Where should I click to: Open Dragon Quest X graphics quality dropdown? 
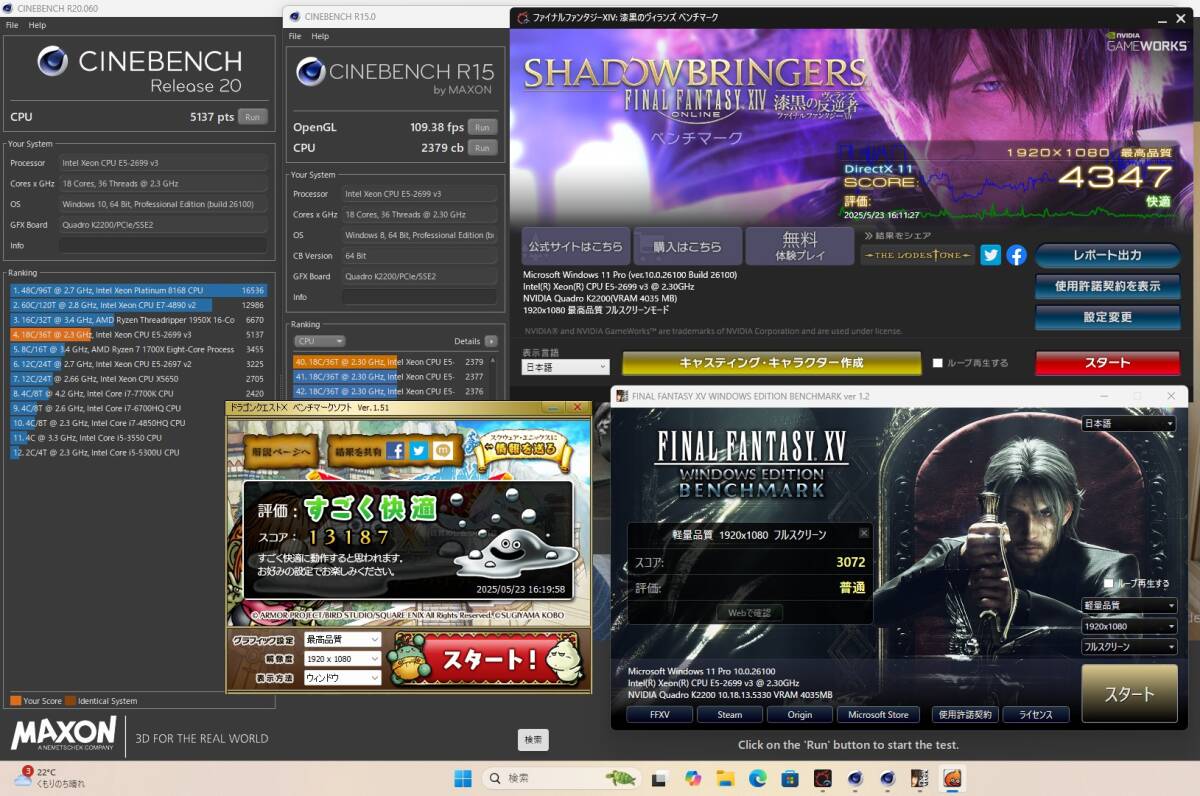click(x=342, y=639)
